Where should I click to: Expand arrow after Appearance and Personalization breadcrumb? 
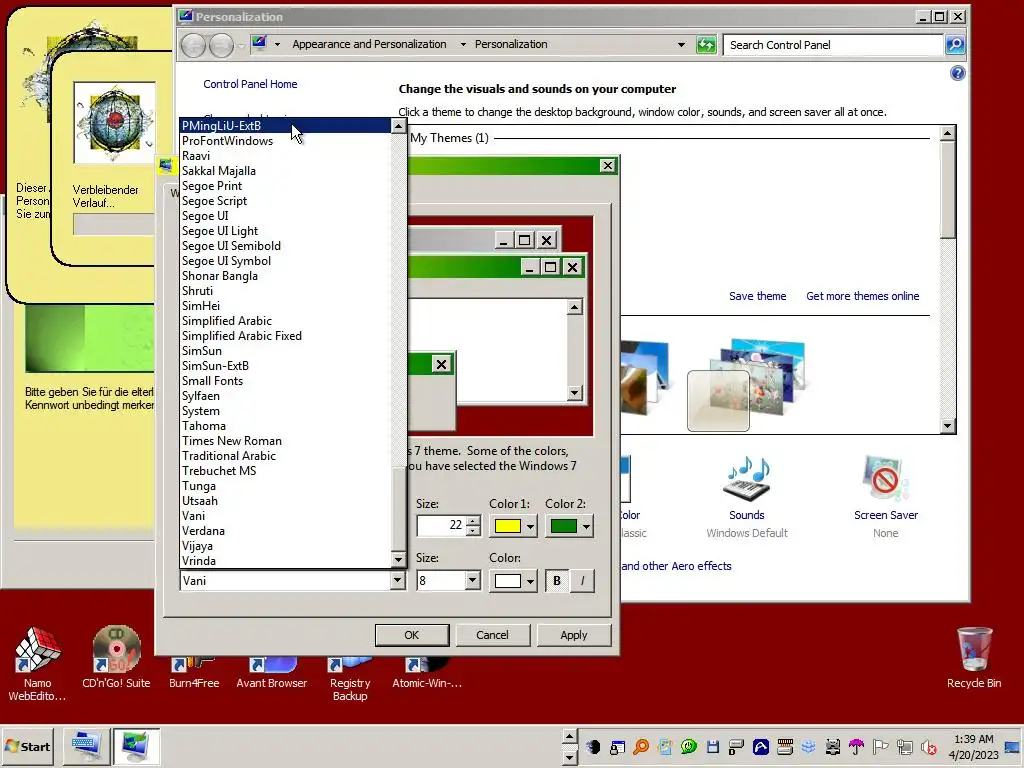[463, 44]
